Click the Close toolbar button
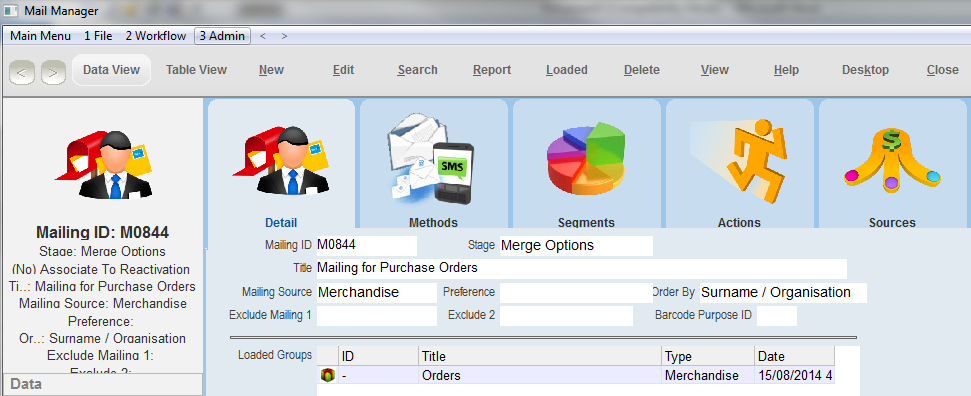 click(x=943, y=70)
